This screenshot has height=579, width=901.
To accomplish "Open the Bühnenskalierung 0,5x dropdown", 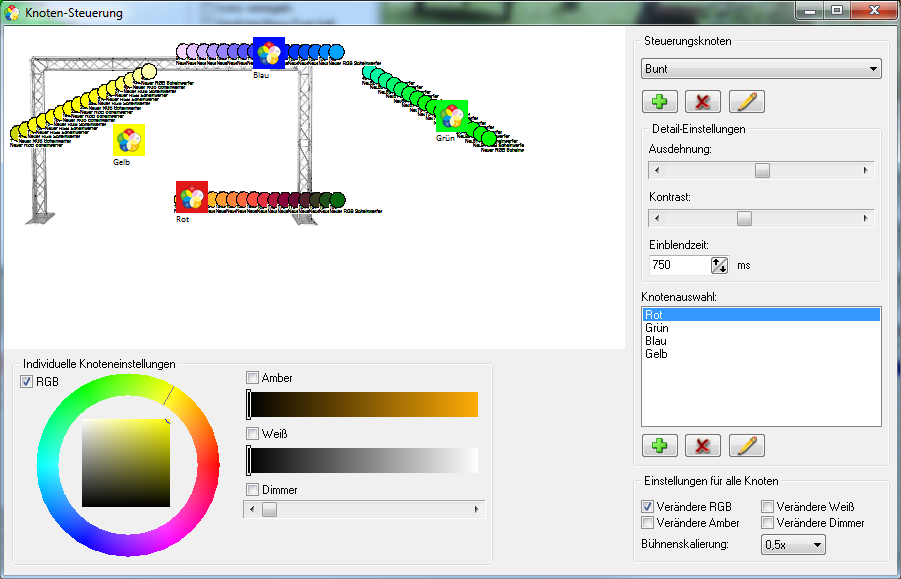I will click(793, 545).
